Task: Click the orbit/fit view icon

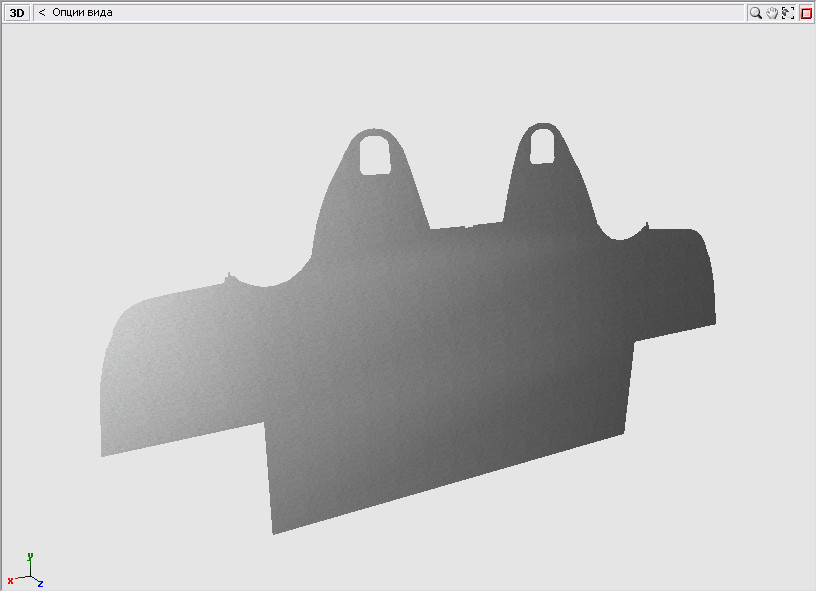Action: [x=788, y=13]
